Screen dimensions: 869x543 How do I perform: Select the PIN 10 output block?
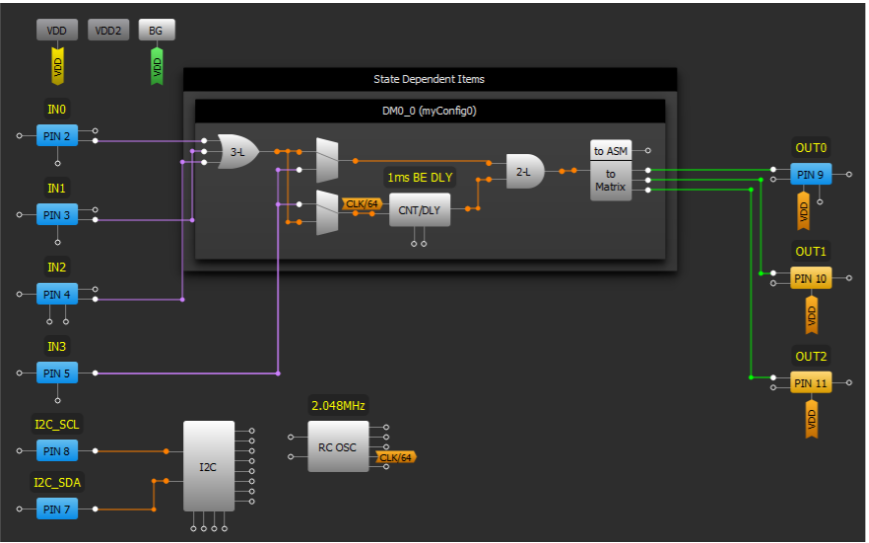(810, 278)
